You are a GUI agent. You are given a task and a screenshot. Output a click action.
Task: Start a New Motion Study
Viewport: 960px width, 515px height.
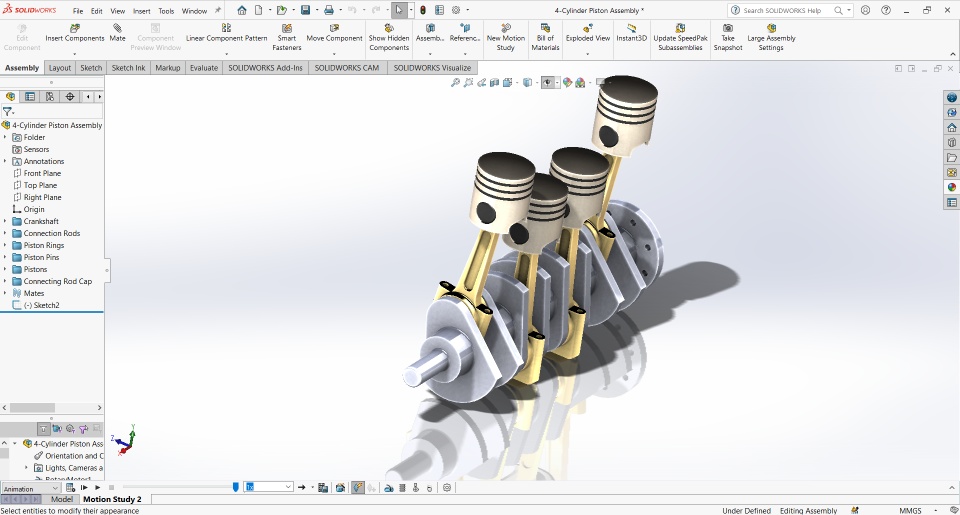pos(506,37)
